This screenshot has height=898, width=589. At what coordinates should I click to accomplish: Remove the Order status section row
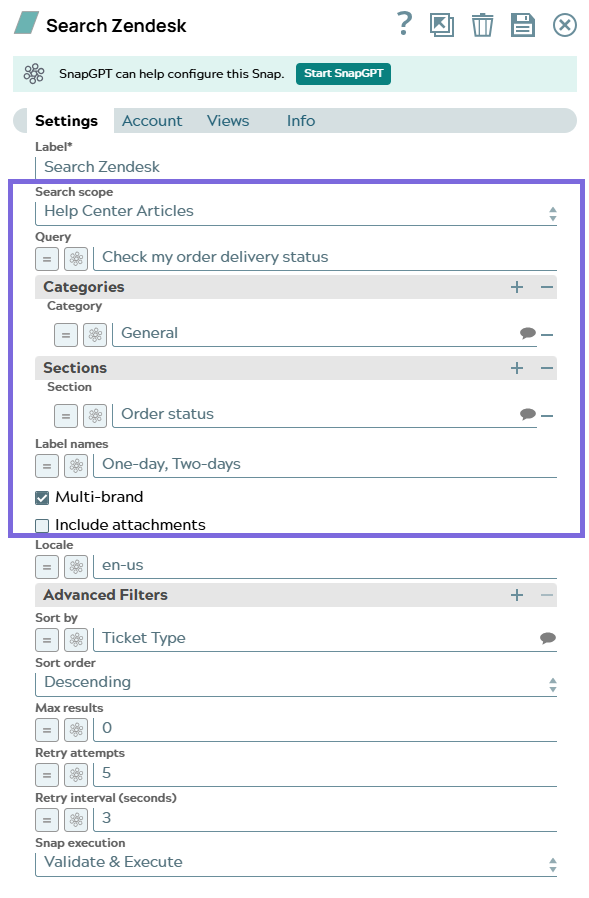pyautogui.click(x=547, y=415)
